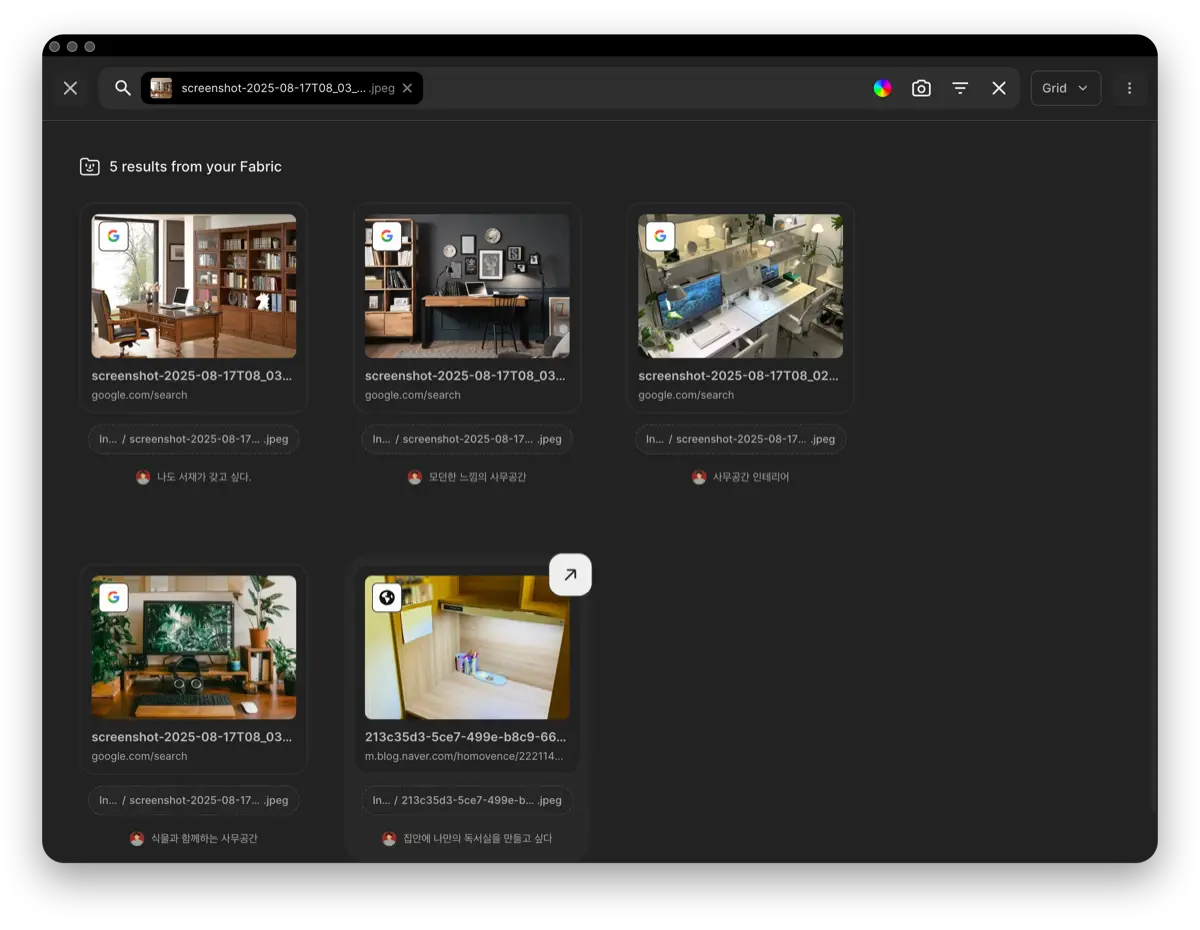Click the globe badge on the cubicle image
This screenshot has width=1200, height=930.
387,597
